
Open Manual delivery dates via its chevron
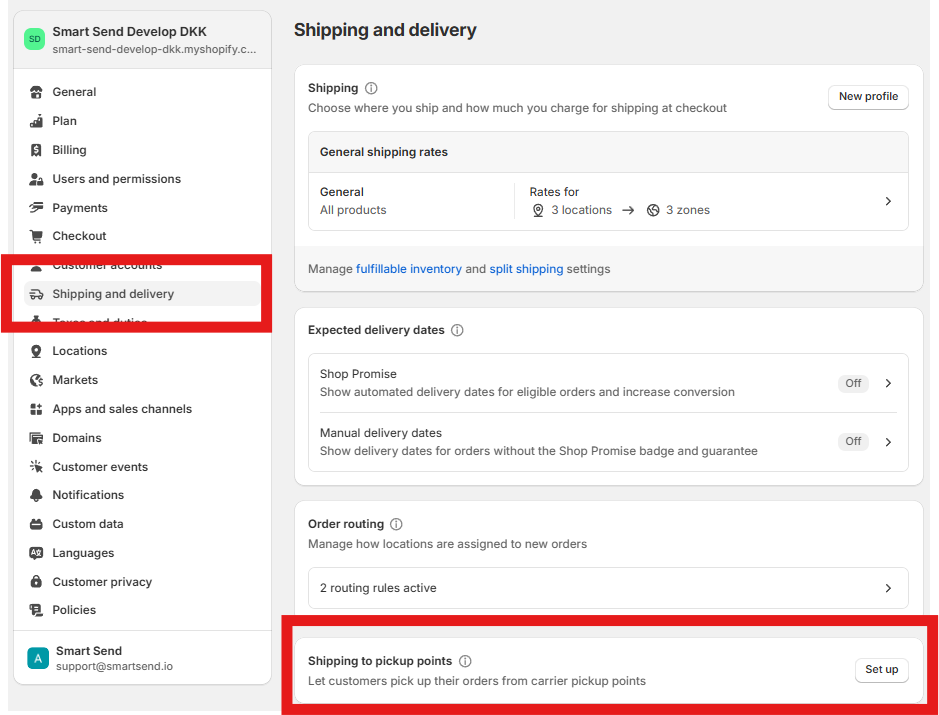click(888, 441)
